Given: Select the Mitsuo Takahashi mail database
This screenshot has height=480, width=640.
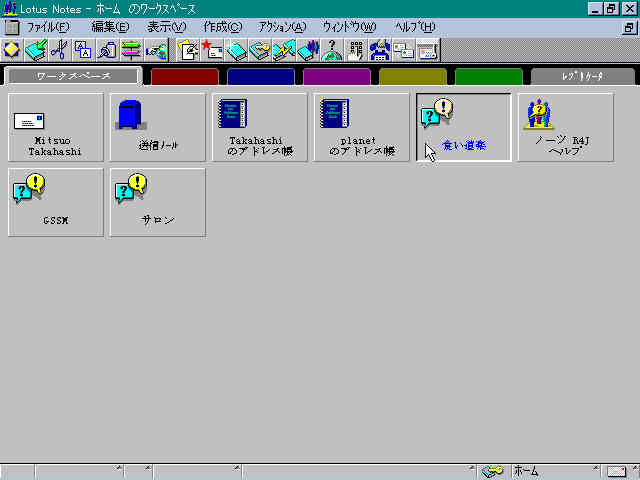Looking at the screenshot, I should [56, 127].
